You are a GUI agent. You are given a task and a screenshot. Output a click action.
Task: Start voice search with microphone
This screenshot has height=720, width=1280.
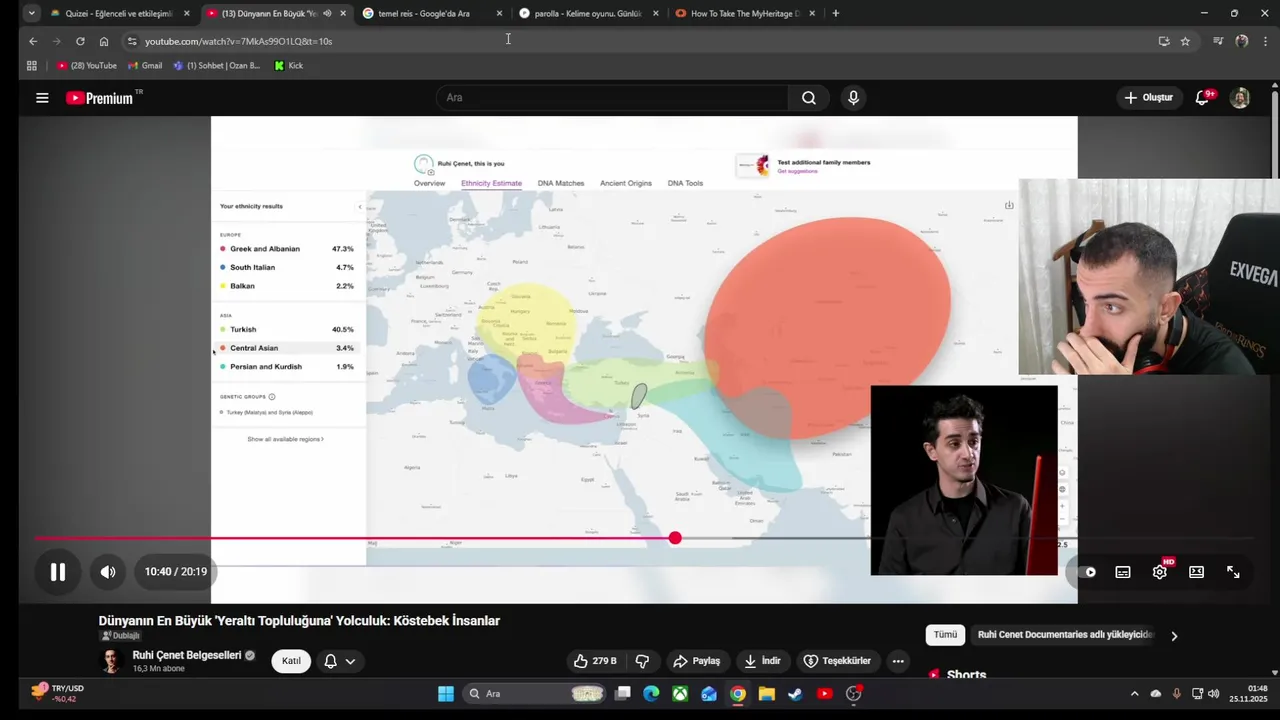click(x=853, y=98)
